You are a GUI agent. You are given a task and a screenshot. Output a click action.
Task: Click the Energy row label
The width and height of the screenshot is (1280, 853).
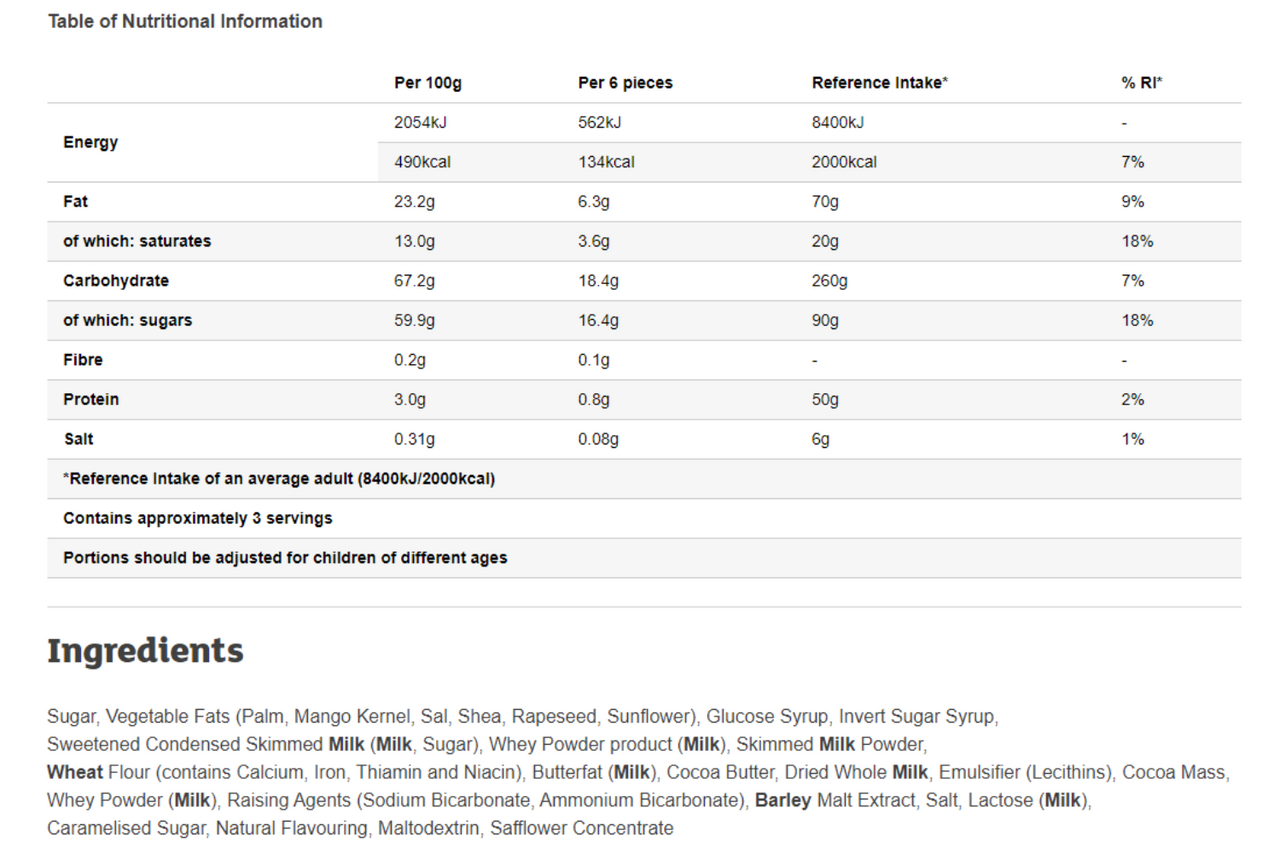point(91,142)
